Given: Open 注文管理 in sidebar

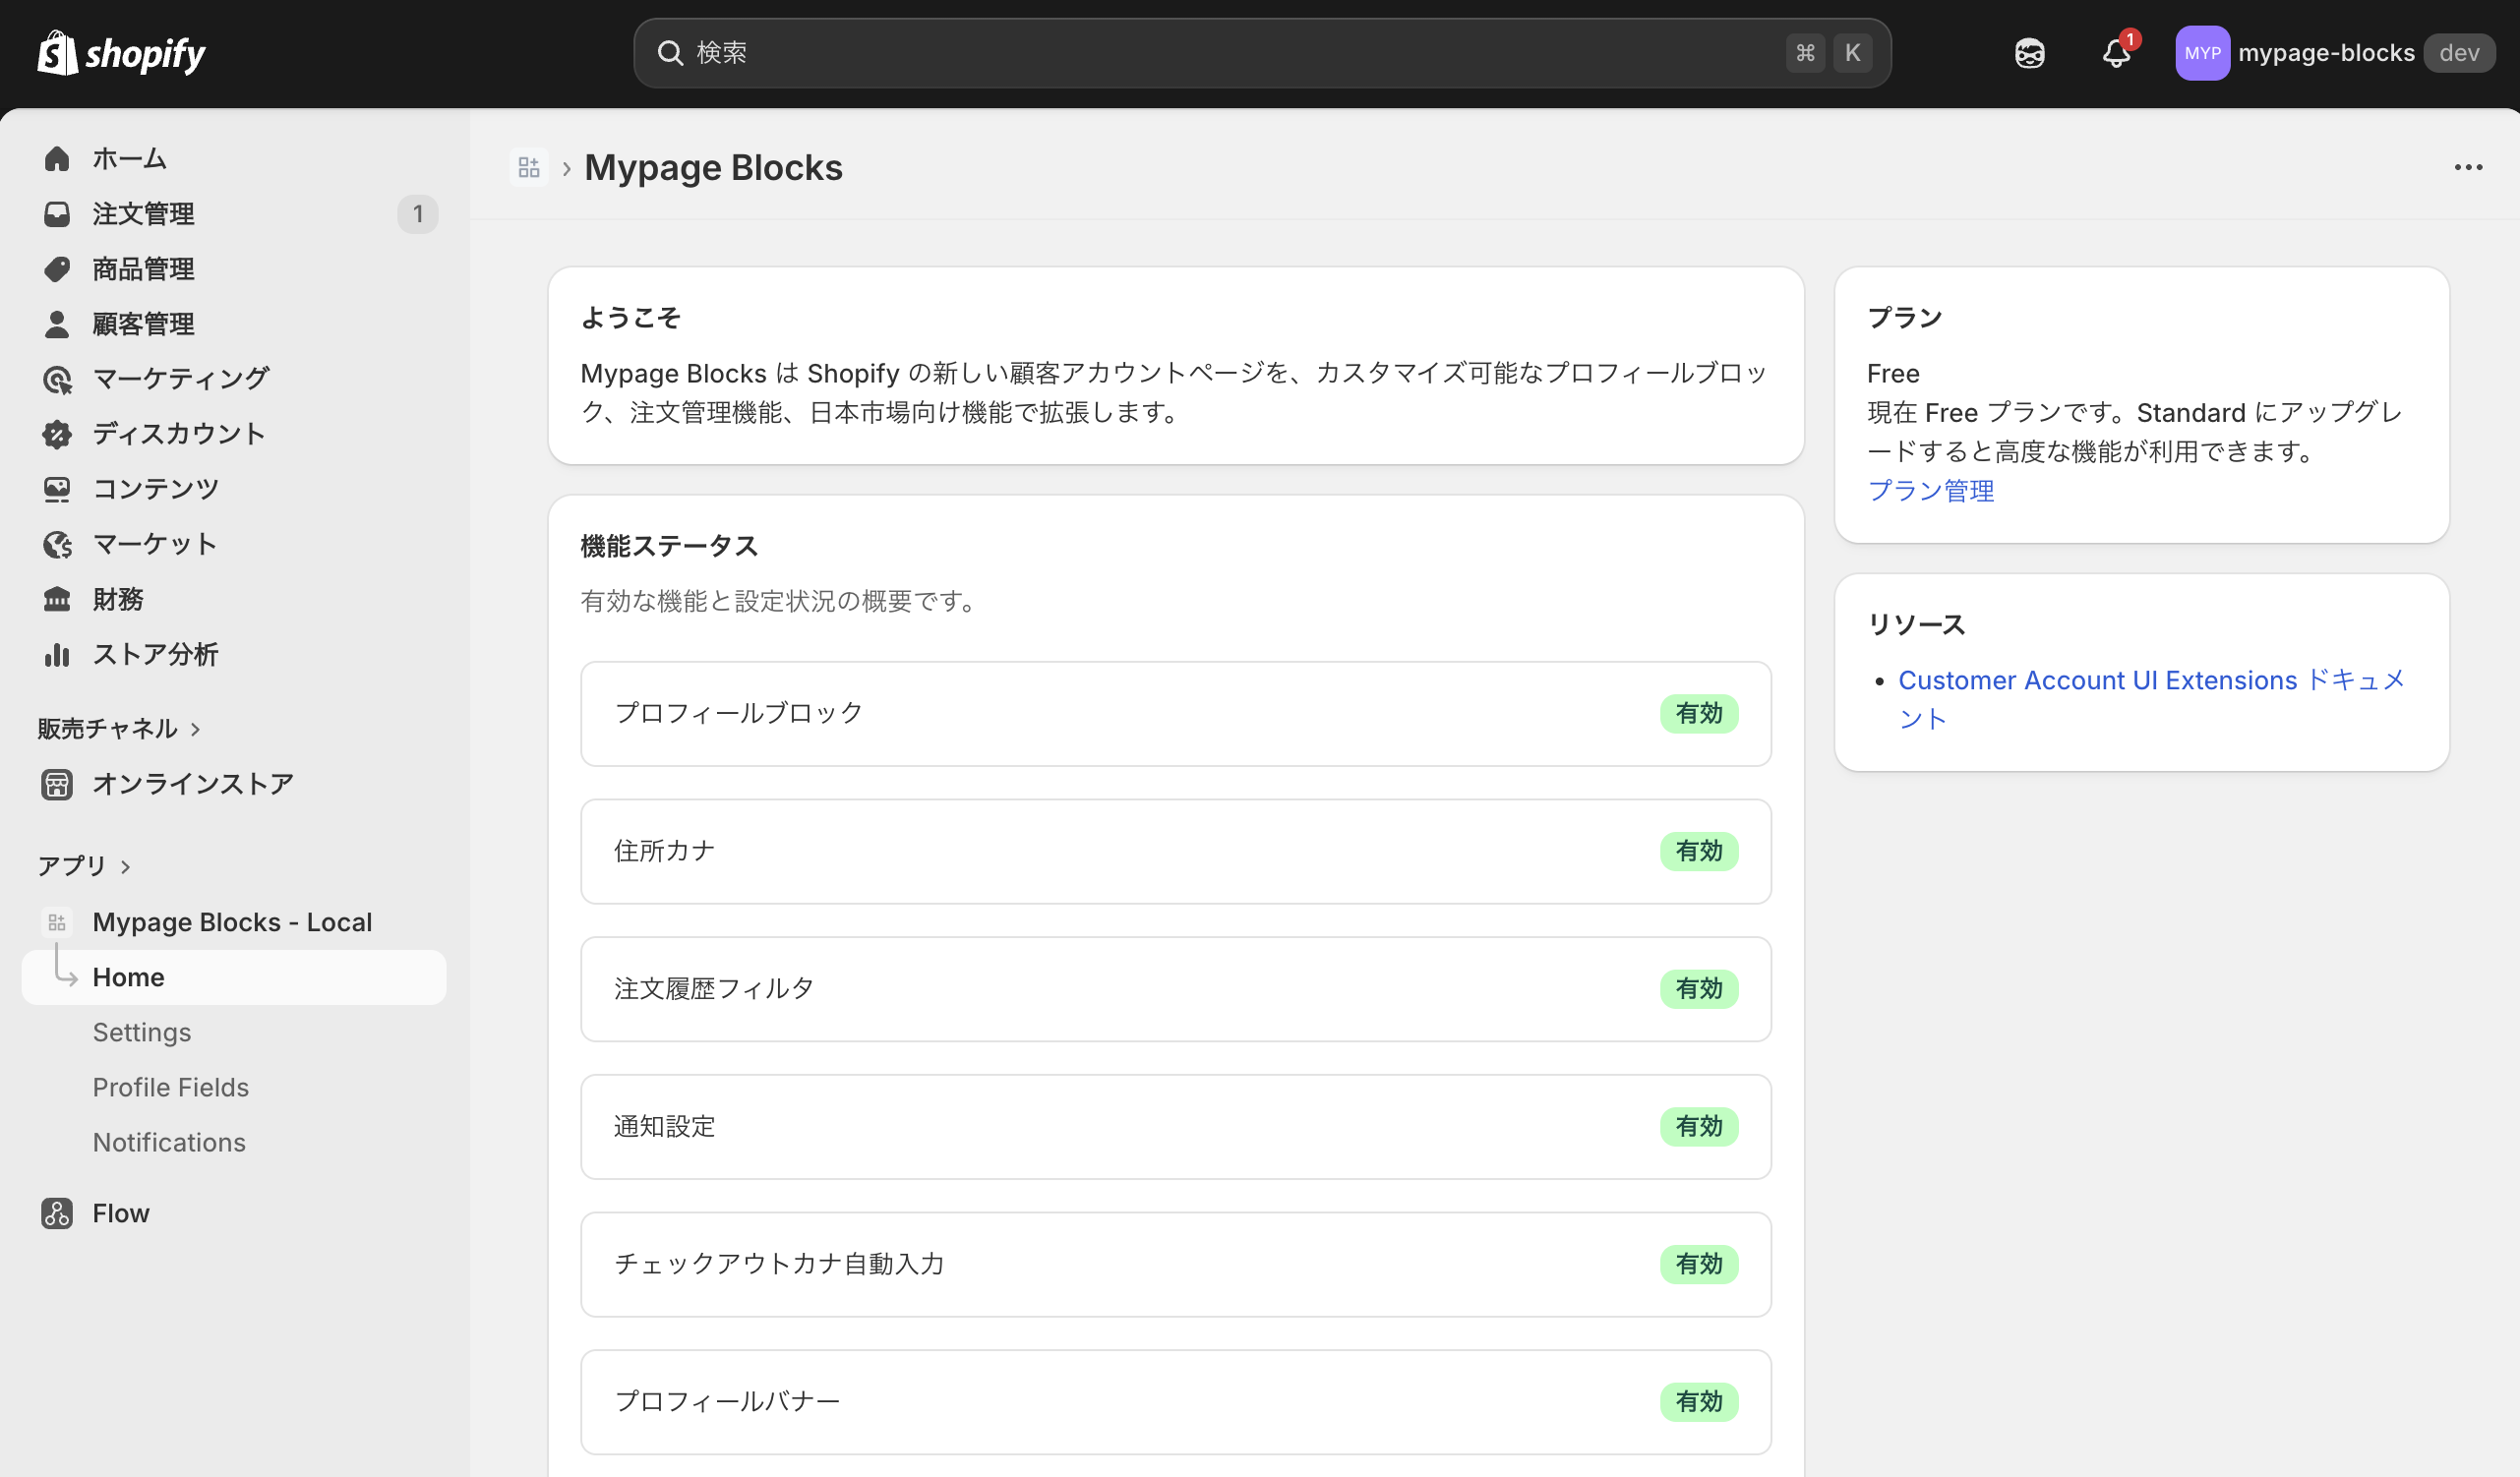Looking at the screenshot, I should pos(143,214).
